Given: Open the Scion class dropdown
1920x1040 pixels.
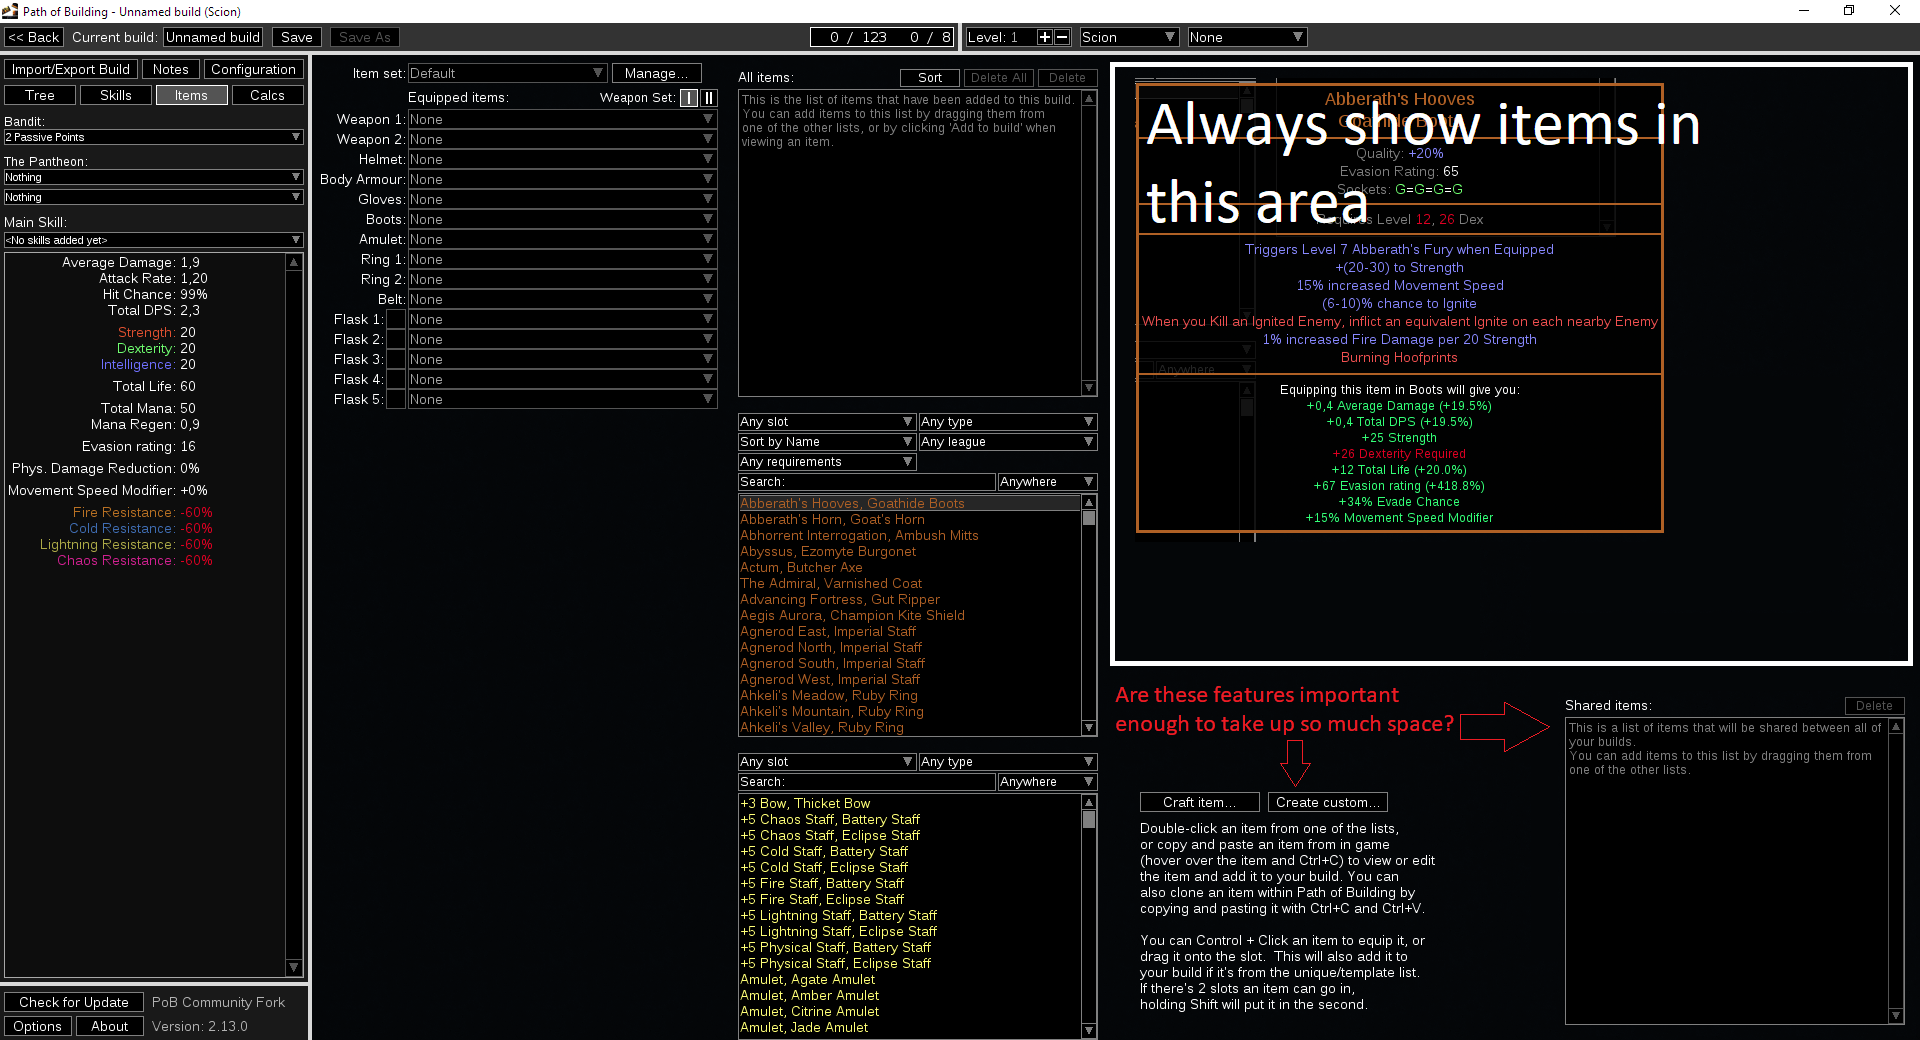Looking at the screenshot, I should (1129, 37).
